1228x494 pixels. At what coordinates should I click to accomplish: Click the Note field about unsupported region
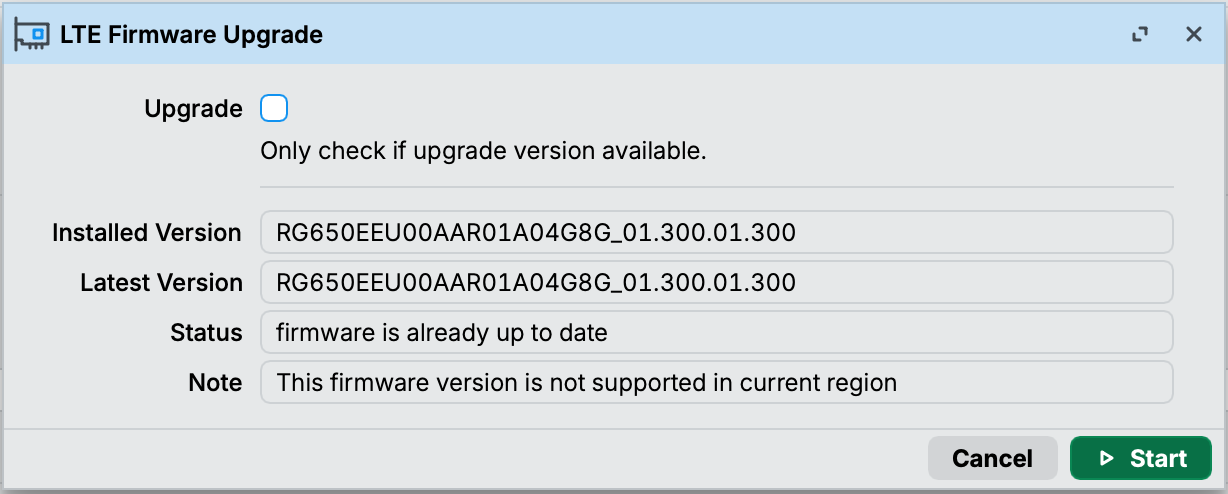(x=716, y=382)
